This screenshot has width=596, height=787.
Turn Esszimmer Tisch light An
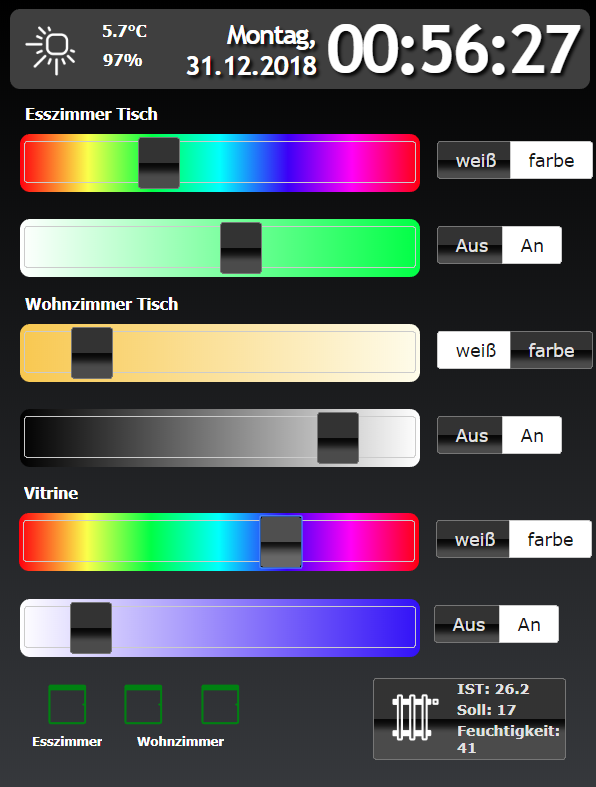click(532, 245)
